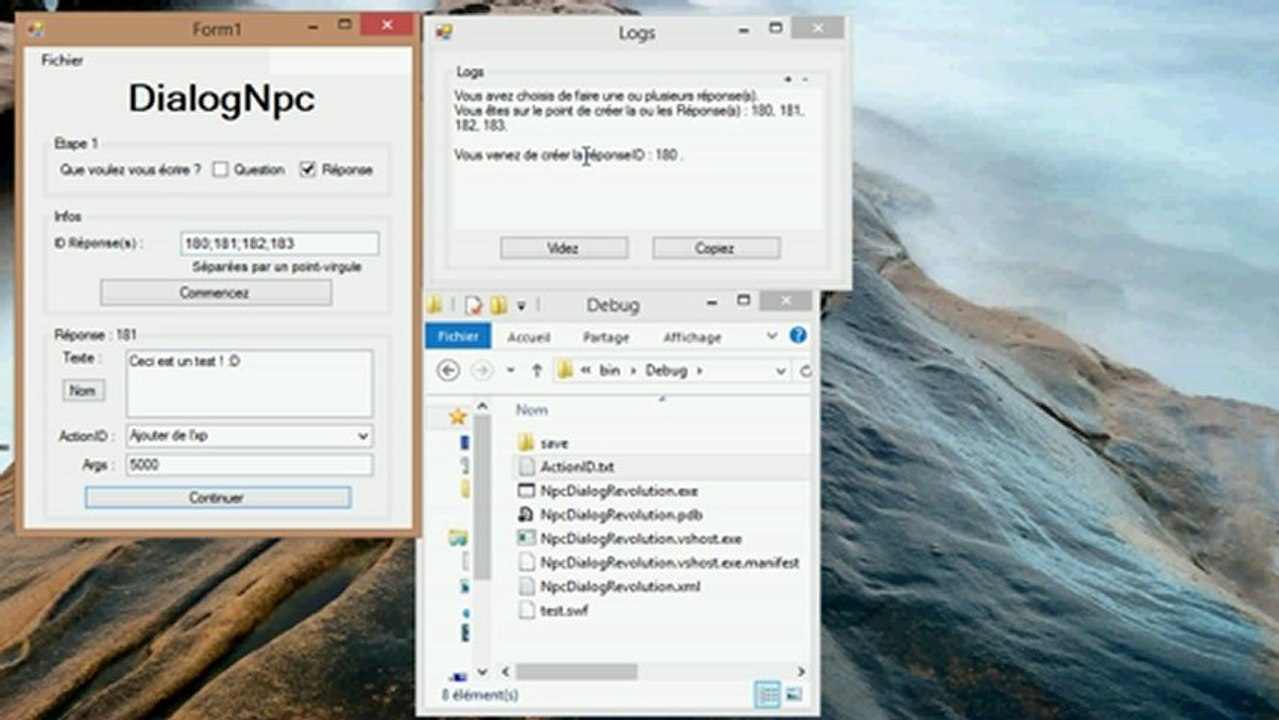Refresh the Debug folder view

(806, 371)
